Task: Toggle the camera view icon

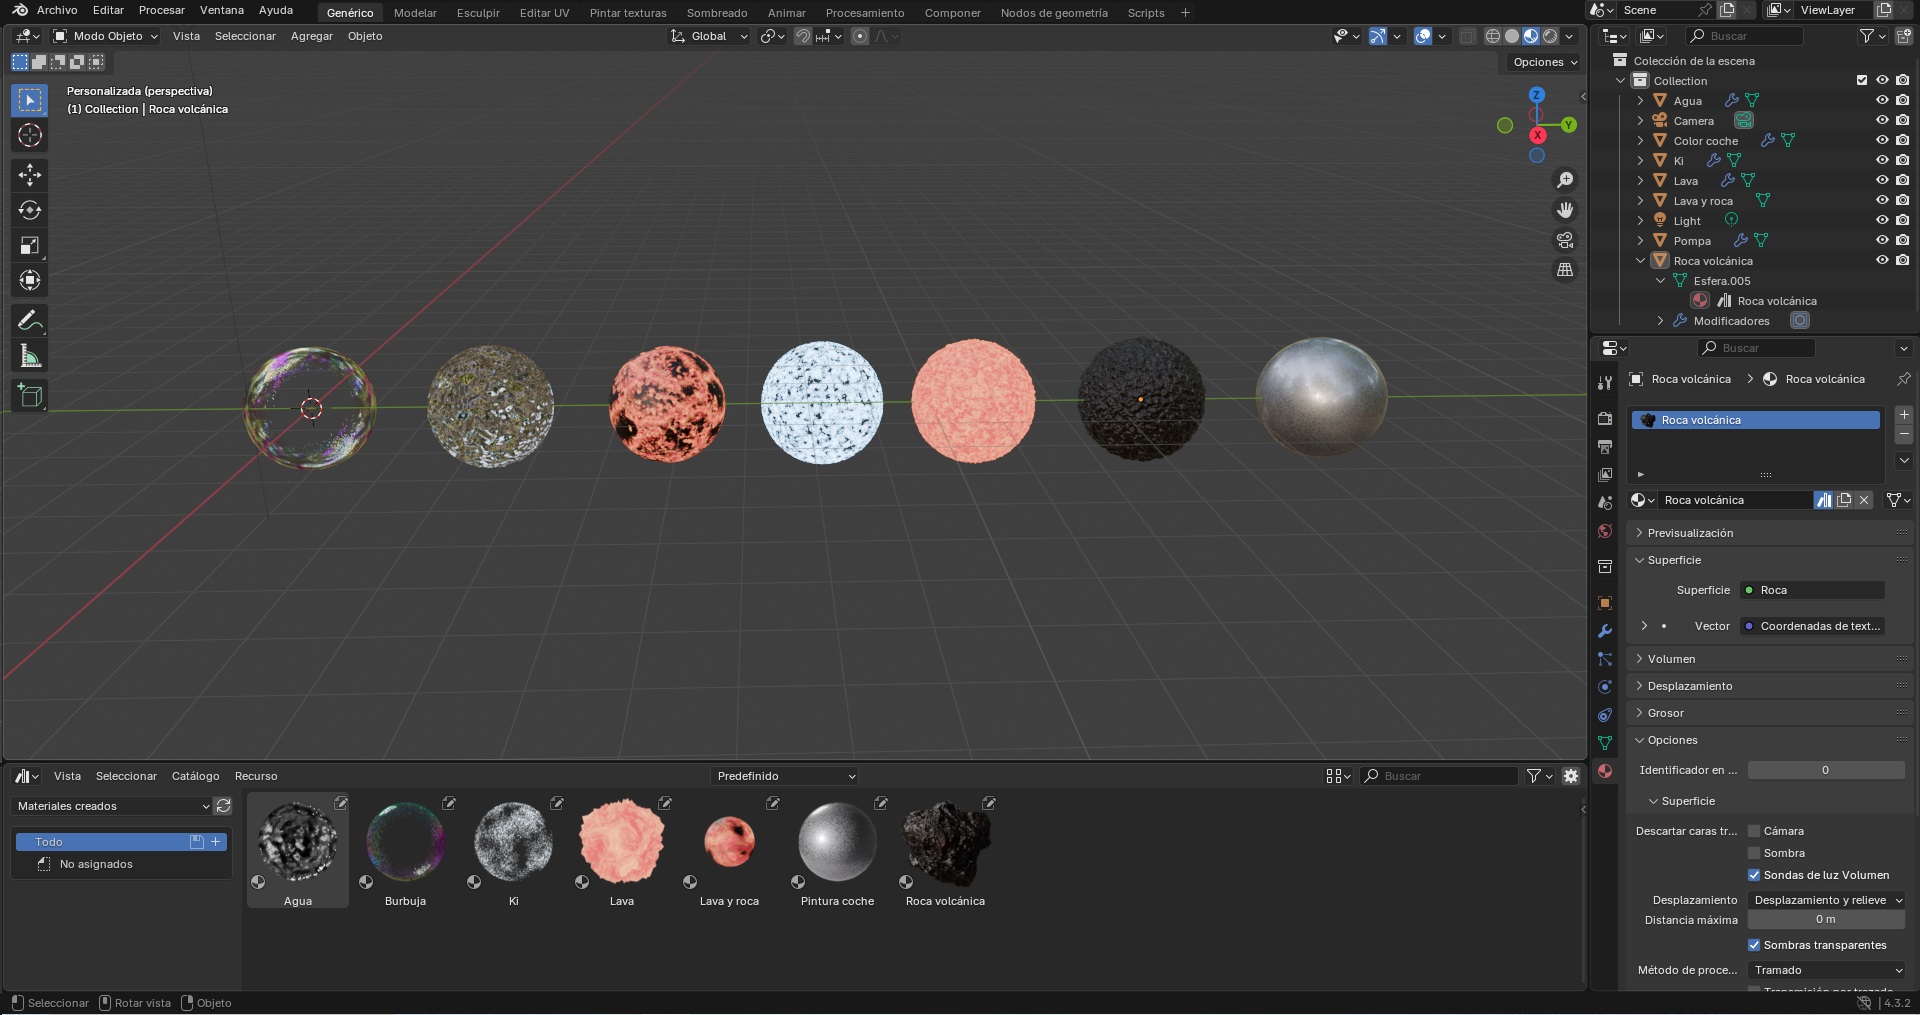Action: [x=1565, y=240]
